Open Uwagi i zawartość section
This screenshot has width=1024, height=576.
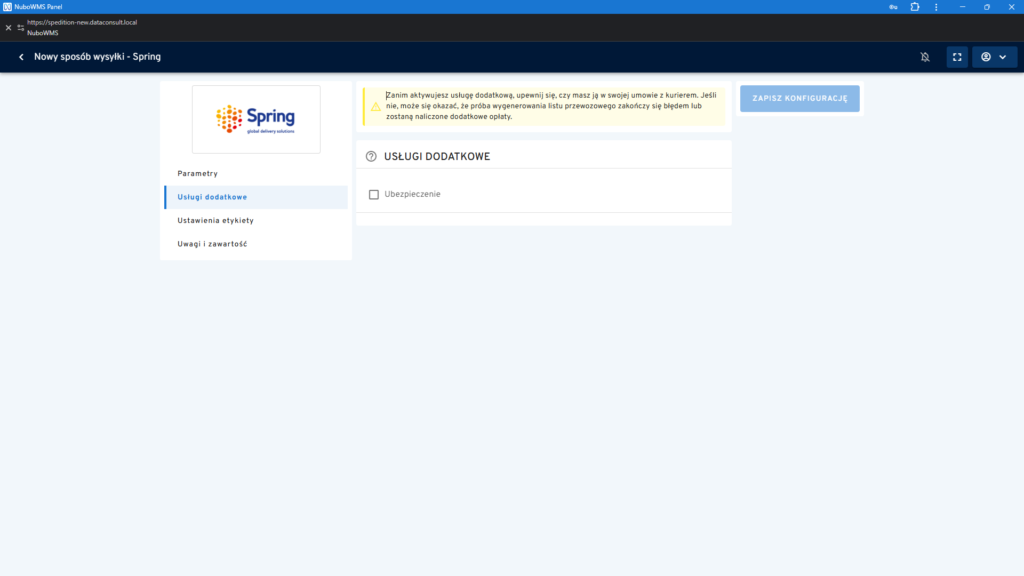[x=212, y=244]
